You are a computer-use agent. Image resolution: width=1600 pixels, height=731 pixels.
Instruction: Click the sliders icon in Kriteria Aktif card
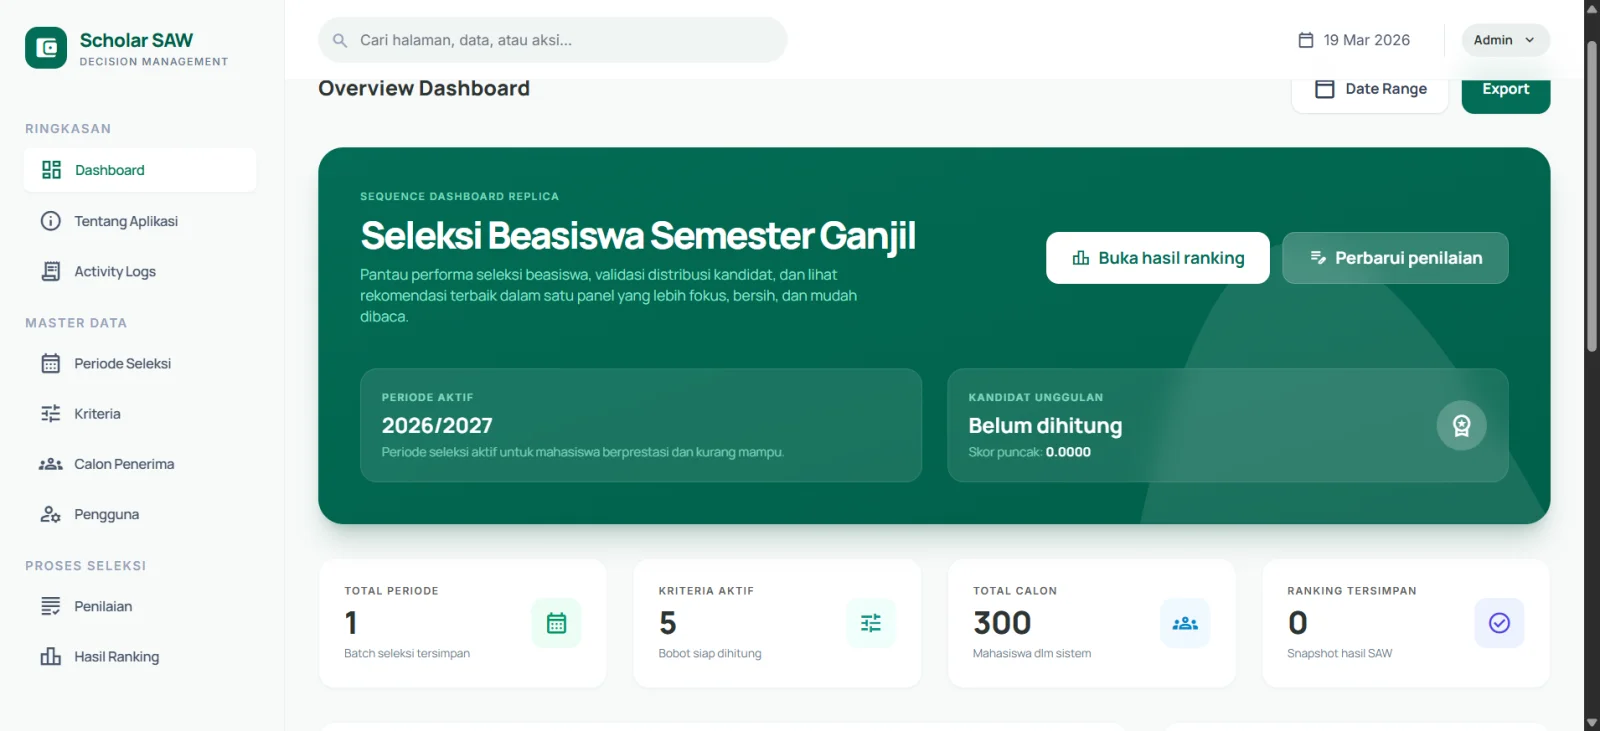coord(871,623)
